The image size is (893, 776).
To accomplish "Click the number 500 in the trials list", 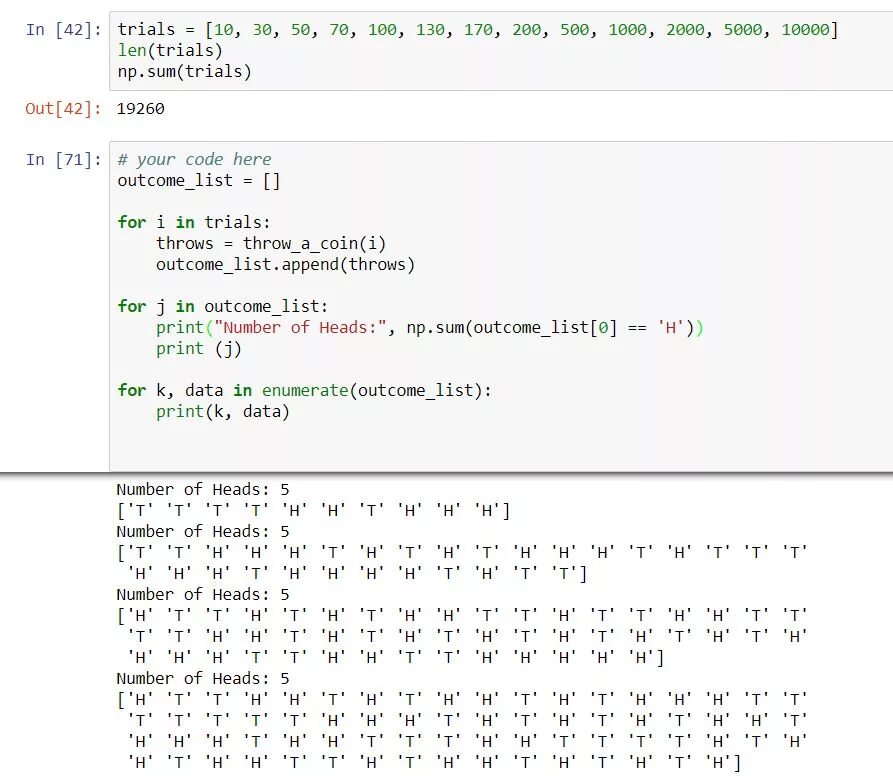I will coord(574,30).
